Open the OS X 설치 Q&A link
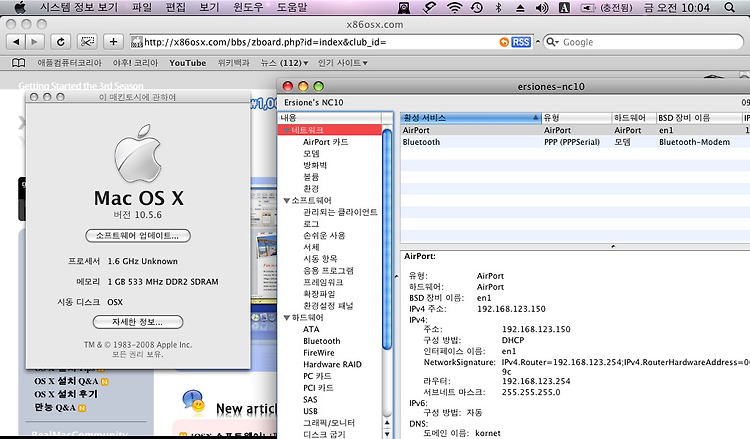Image resolution: width=750 pixels, height=439 pixels. (x=66, y=381)
